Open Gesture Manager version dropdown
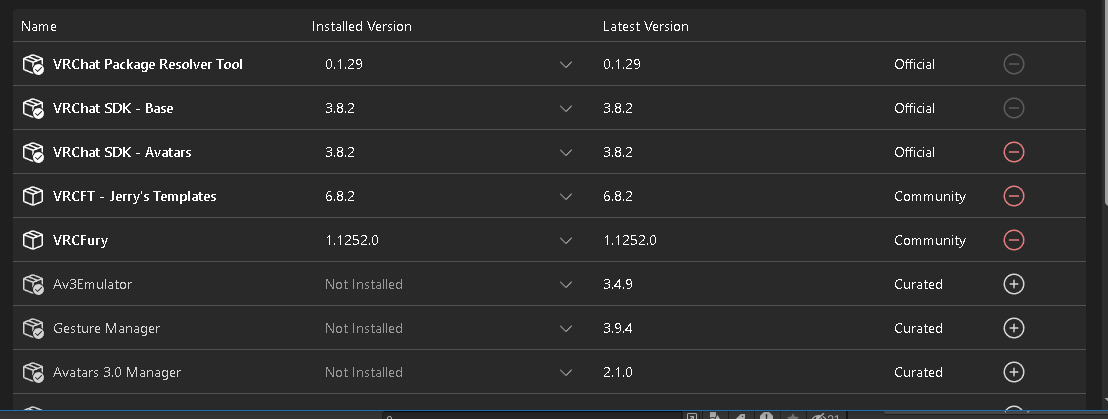Viewport: 1108px width, 419px height. tap(566, 328)
